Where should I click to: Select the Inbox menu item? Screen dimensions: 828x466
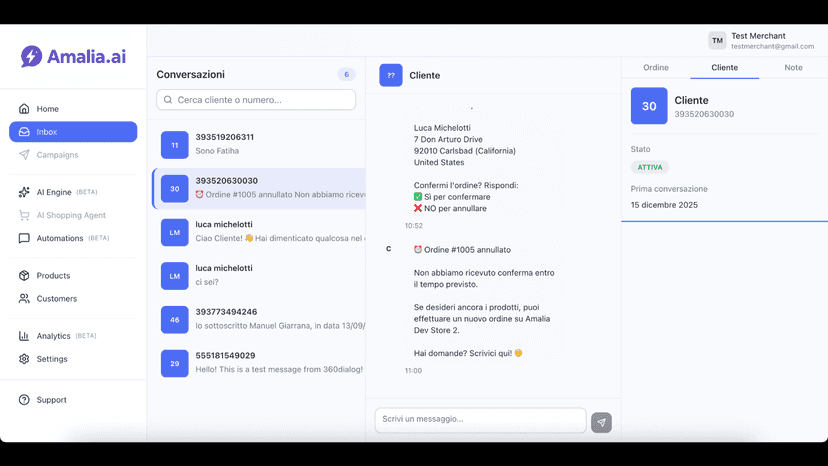click(73, 132)
